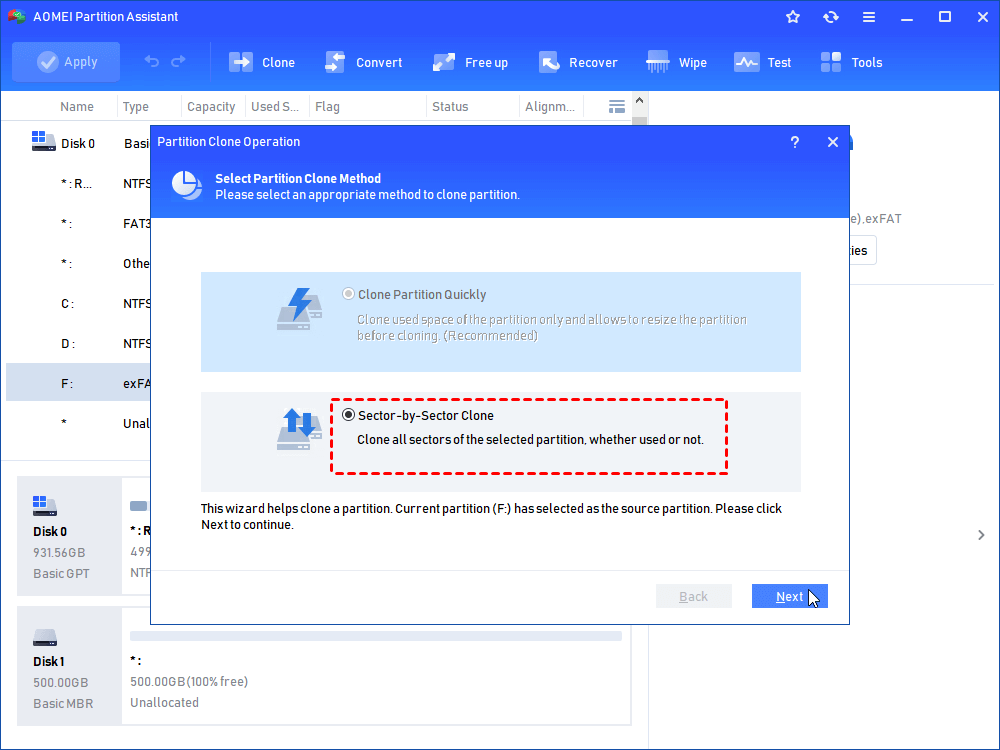Click the refresh icon in title bar
Image resolution: width=1000 pixels, height=750 pixels.
(x=830, y=17)
